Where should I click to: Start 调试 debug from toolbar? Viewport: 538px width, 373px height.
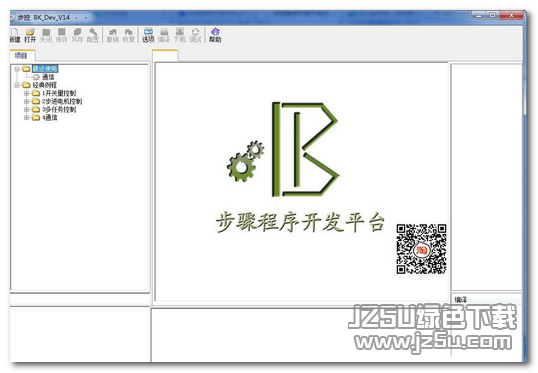click(x=195, y=36)
